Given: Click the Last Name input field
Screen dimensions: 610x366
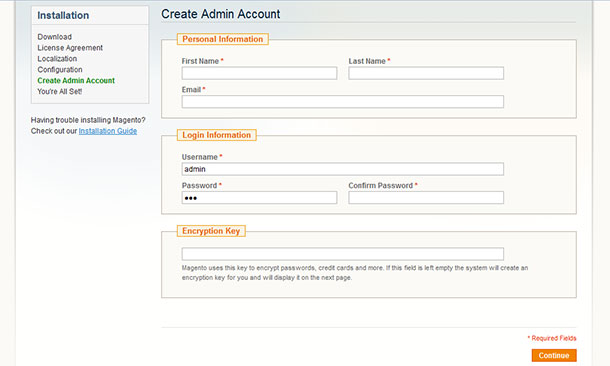Looking at the screenshot, I should [426, 73].
